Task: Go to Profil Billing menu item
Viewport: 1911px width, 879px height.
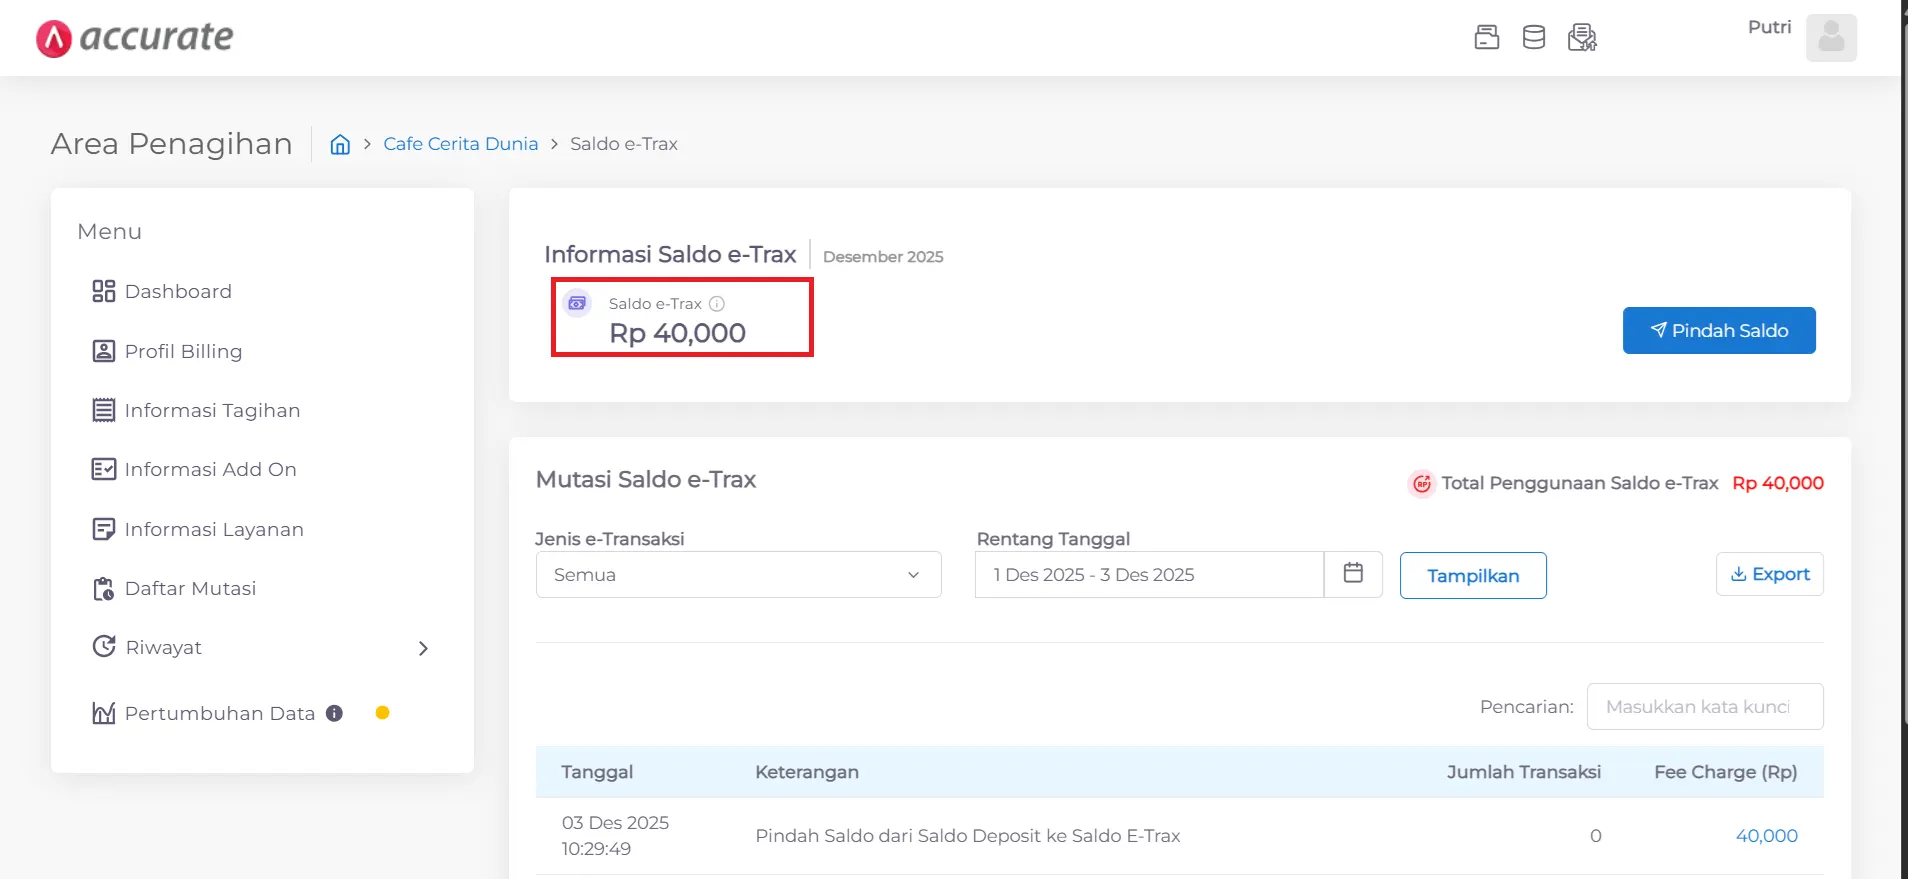Action: 183,351
